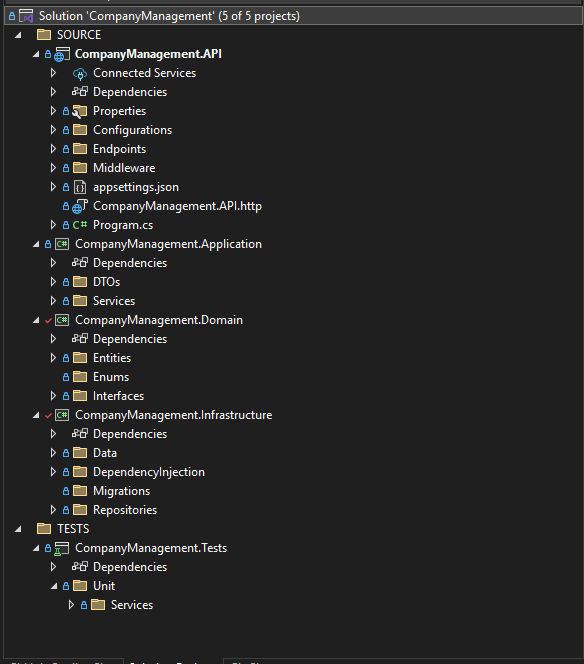
Task: Click Dependencies icon under CompanyManagement.Domain
Action: 80,339
